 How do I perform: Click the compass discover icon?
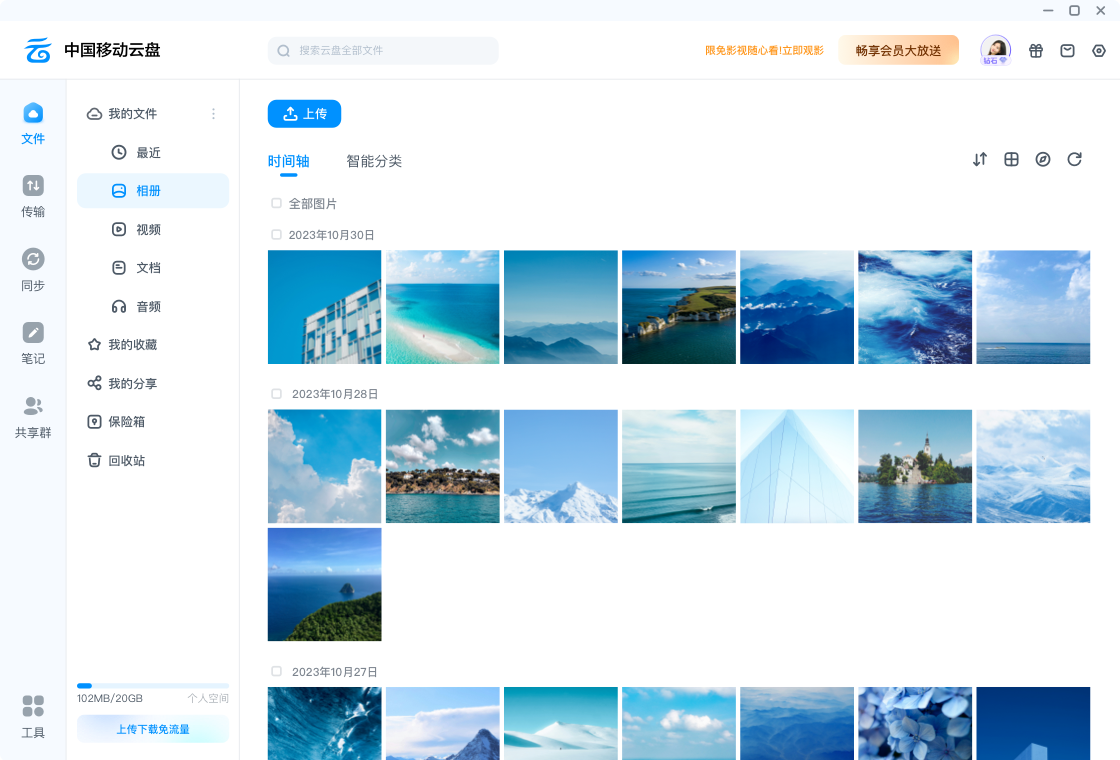coord(1043,160)
